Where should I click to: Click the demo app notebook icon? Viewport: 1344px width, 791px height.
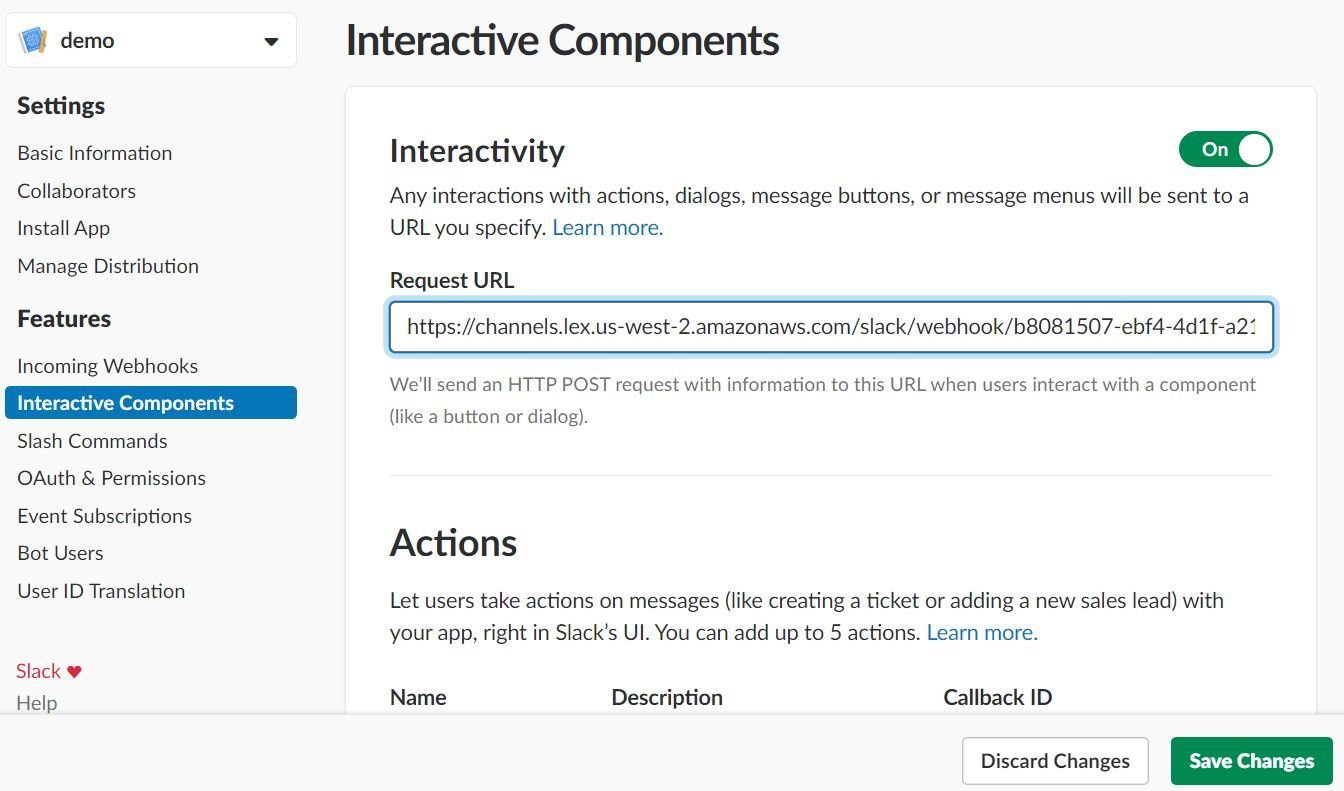pyautogui.click(x=33, y=41)
